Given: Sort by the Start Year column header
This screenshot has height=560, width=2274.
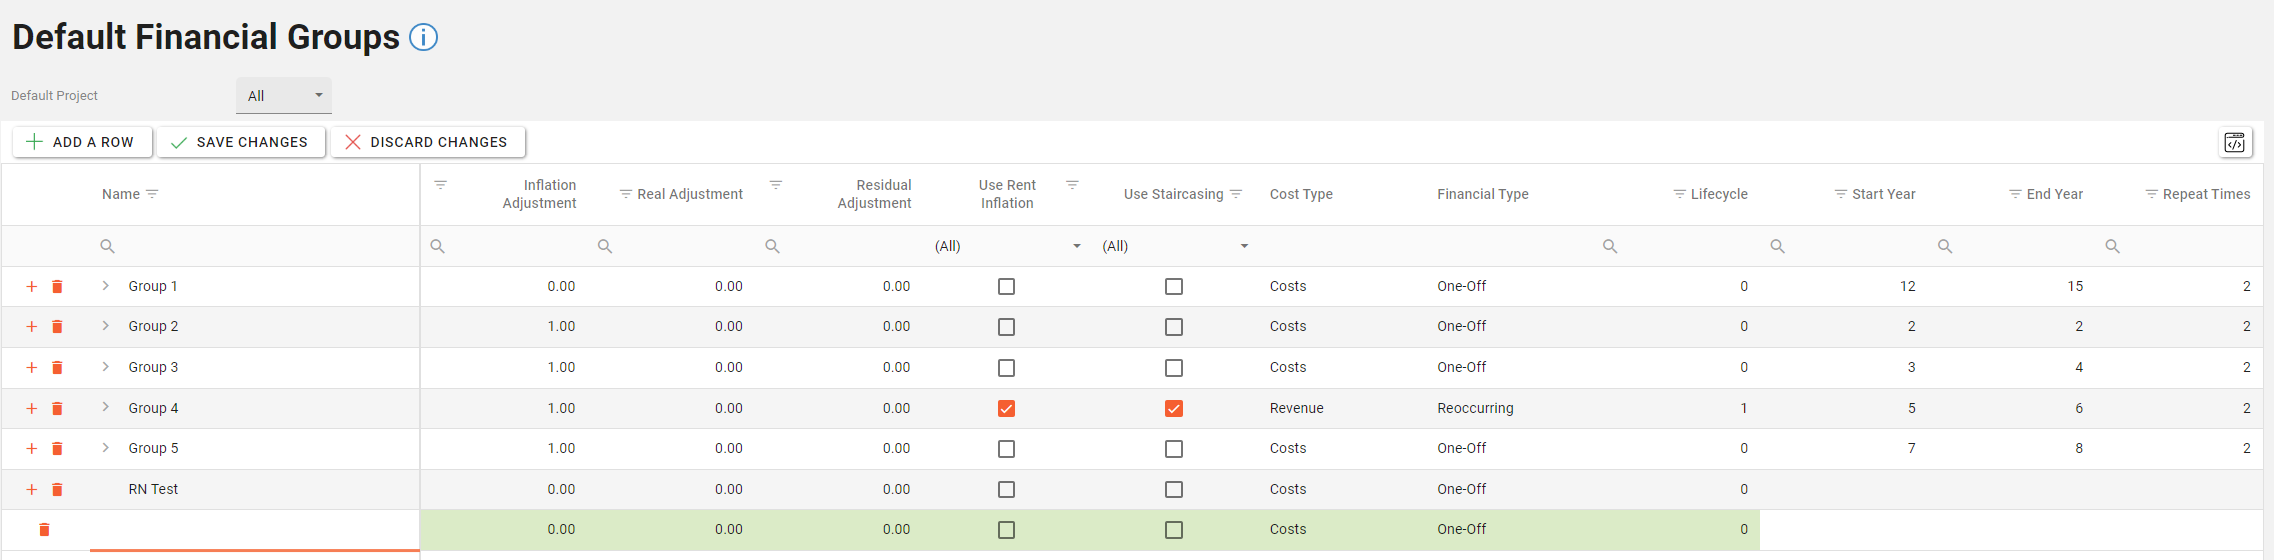Looking at the screenshot, I should (x=1883, y=194).
